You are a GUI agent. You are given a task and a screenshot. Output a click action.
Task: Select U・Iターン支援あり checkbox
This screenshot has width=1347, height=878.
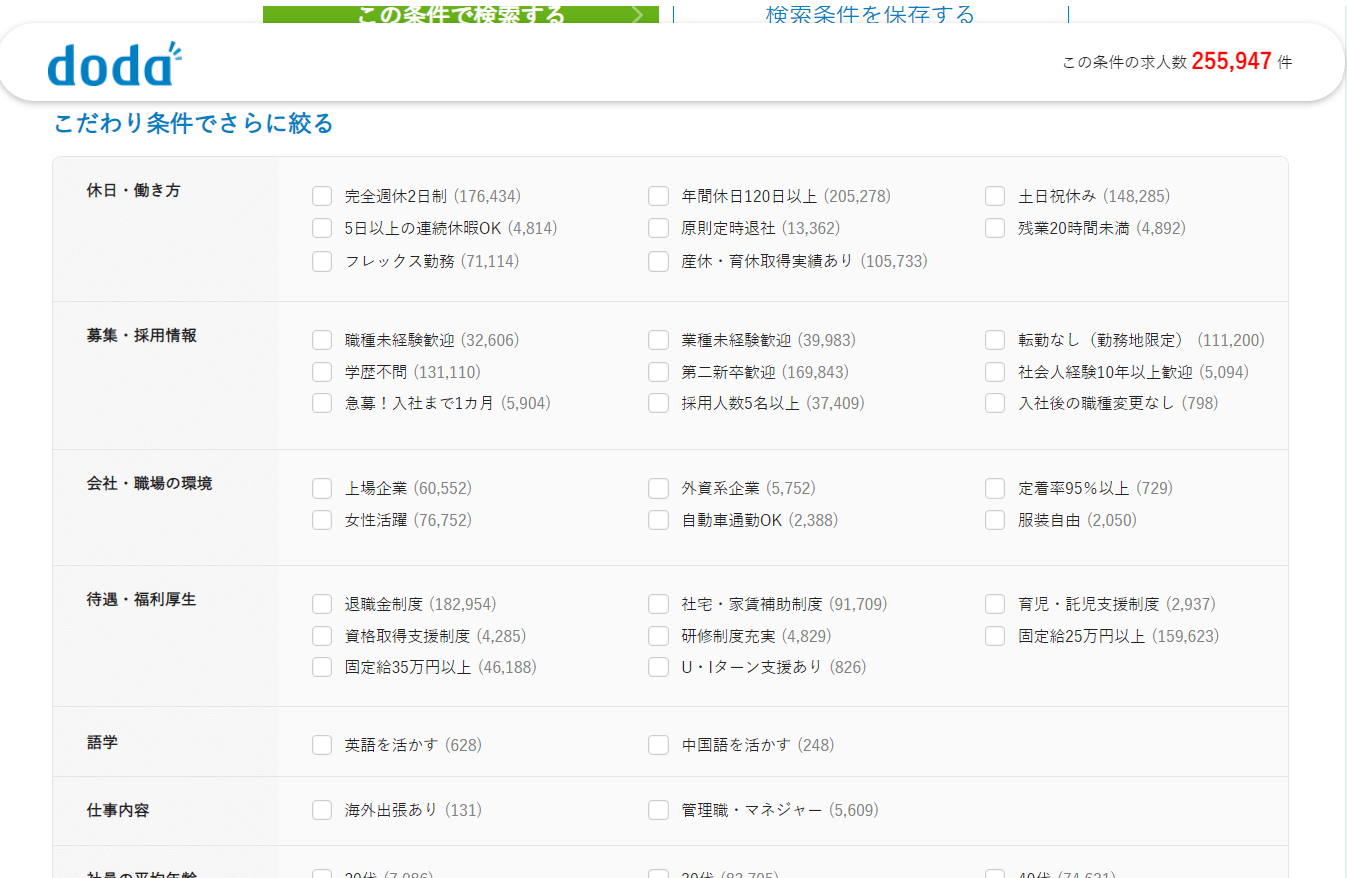tap(658, 667)
